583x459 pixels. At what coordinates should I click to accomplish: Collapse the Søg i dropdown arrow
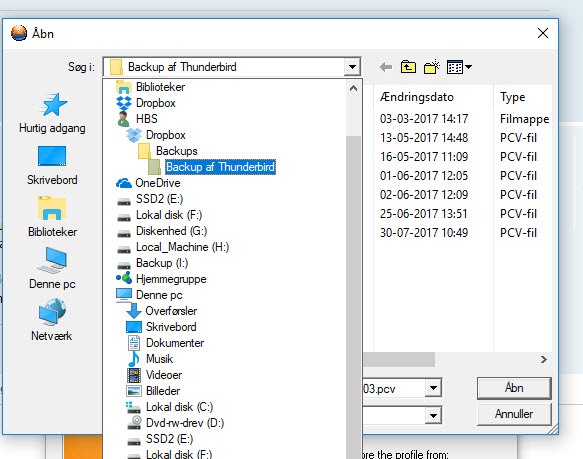click(352, 67)
